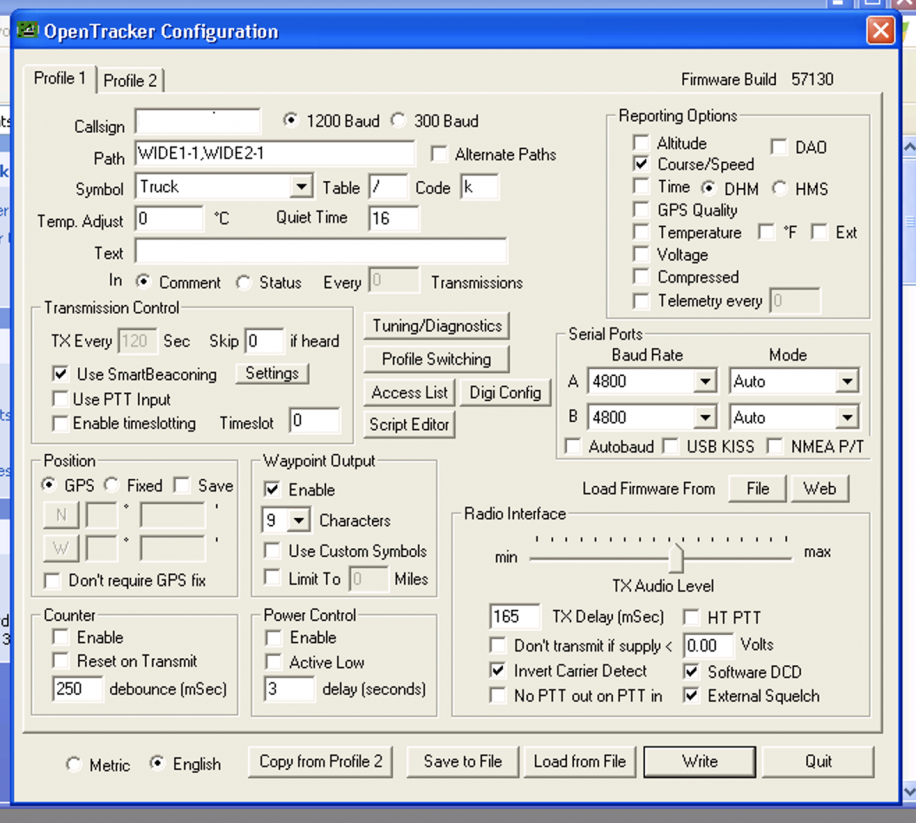Check Power Control Active Low
This screenshot has height=823, width=916.
273,662
